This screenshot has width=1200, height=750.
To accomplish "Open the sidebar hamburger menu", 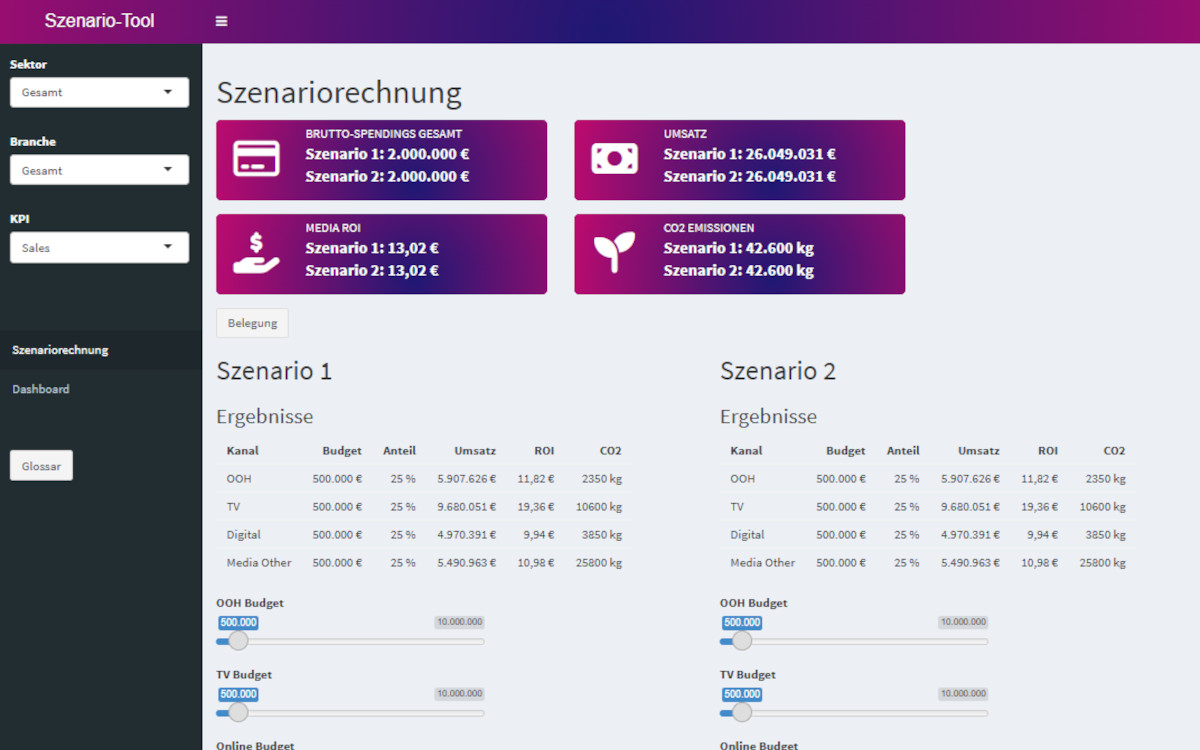I will pos(221,20).
